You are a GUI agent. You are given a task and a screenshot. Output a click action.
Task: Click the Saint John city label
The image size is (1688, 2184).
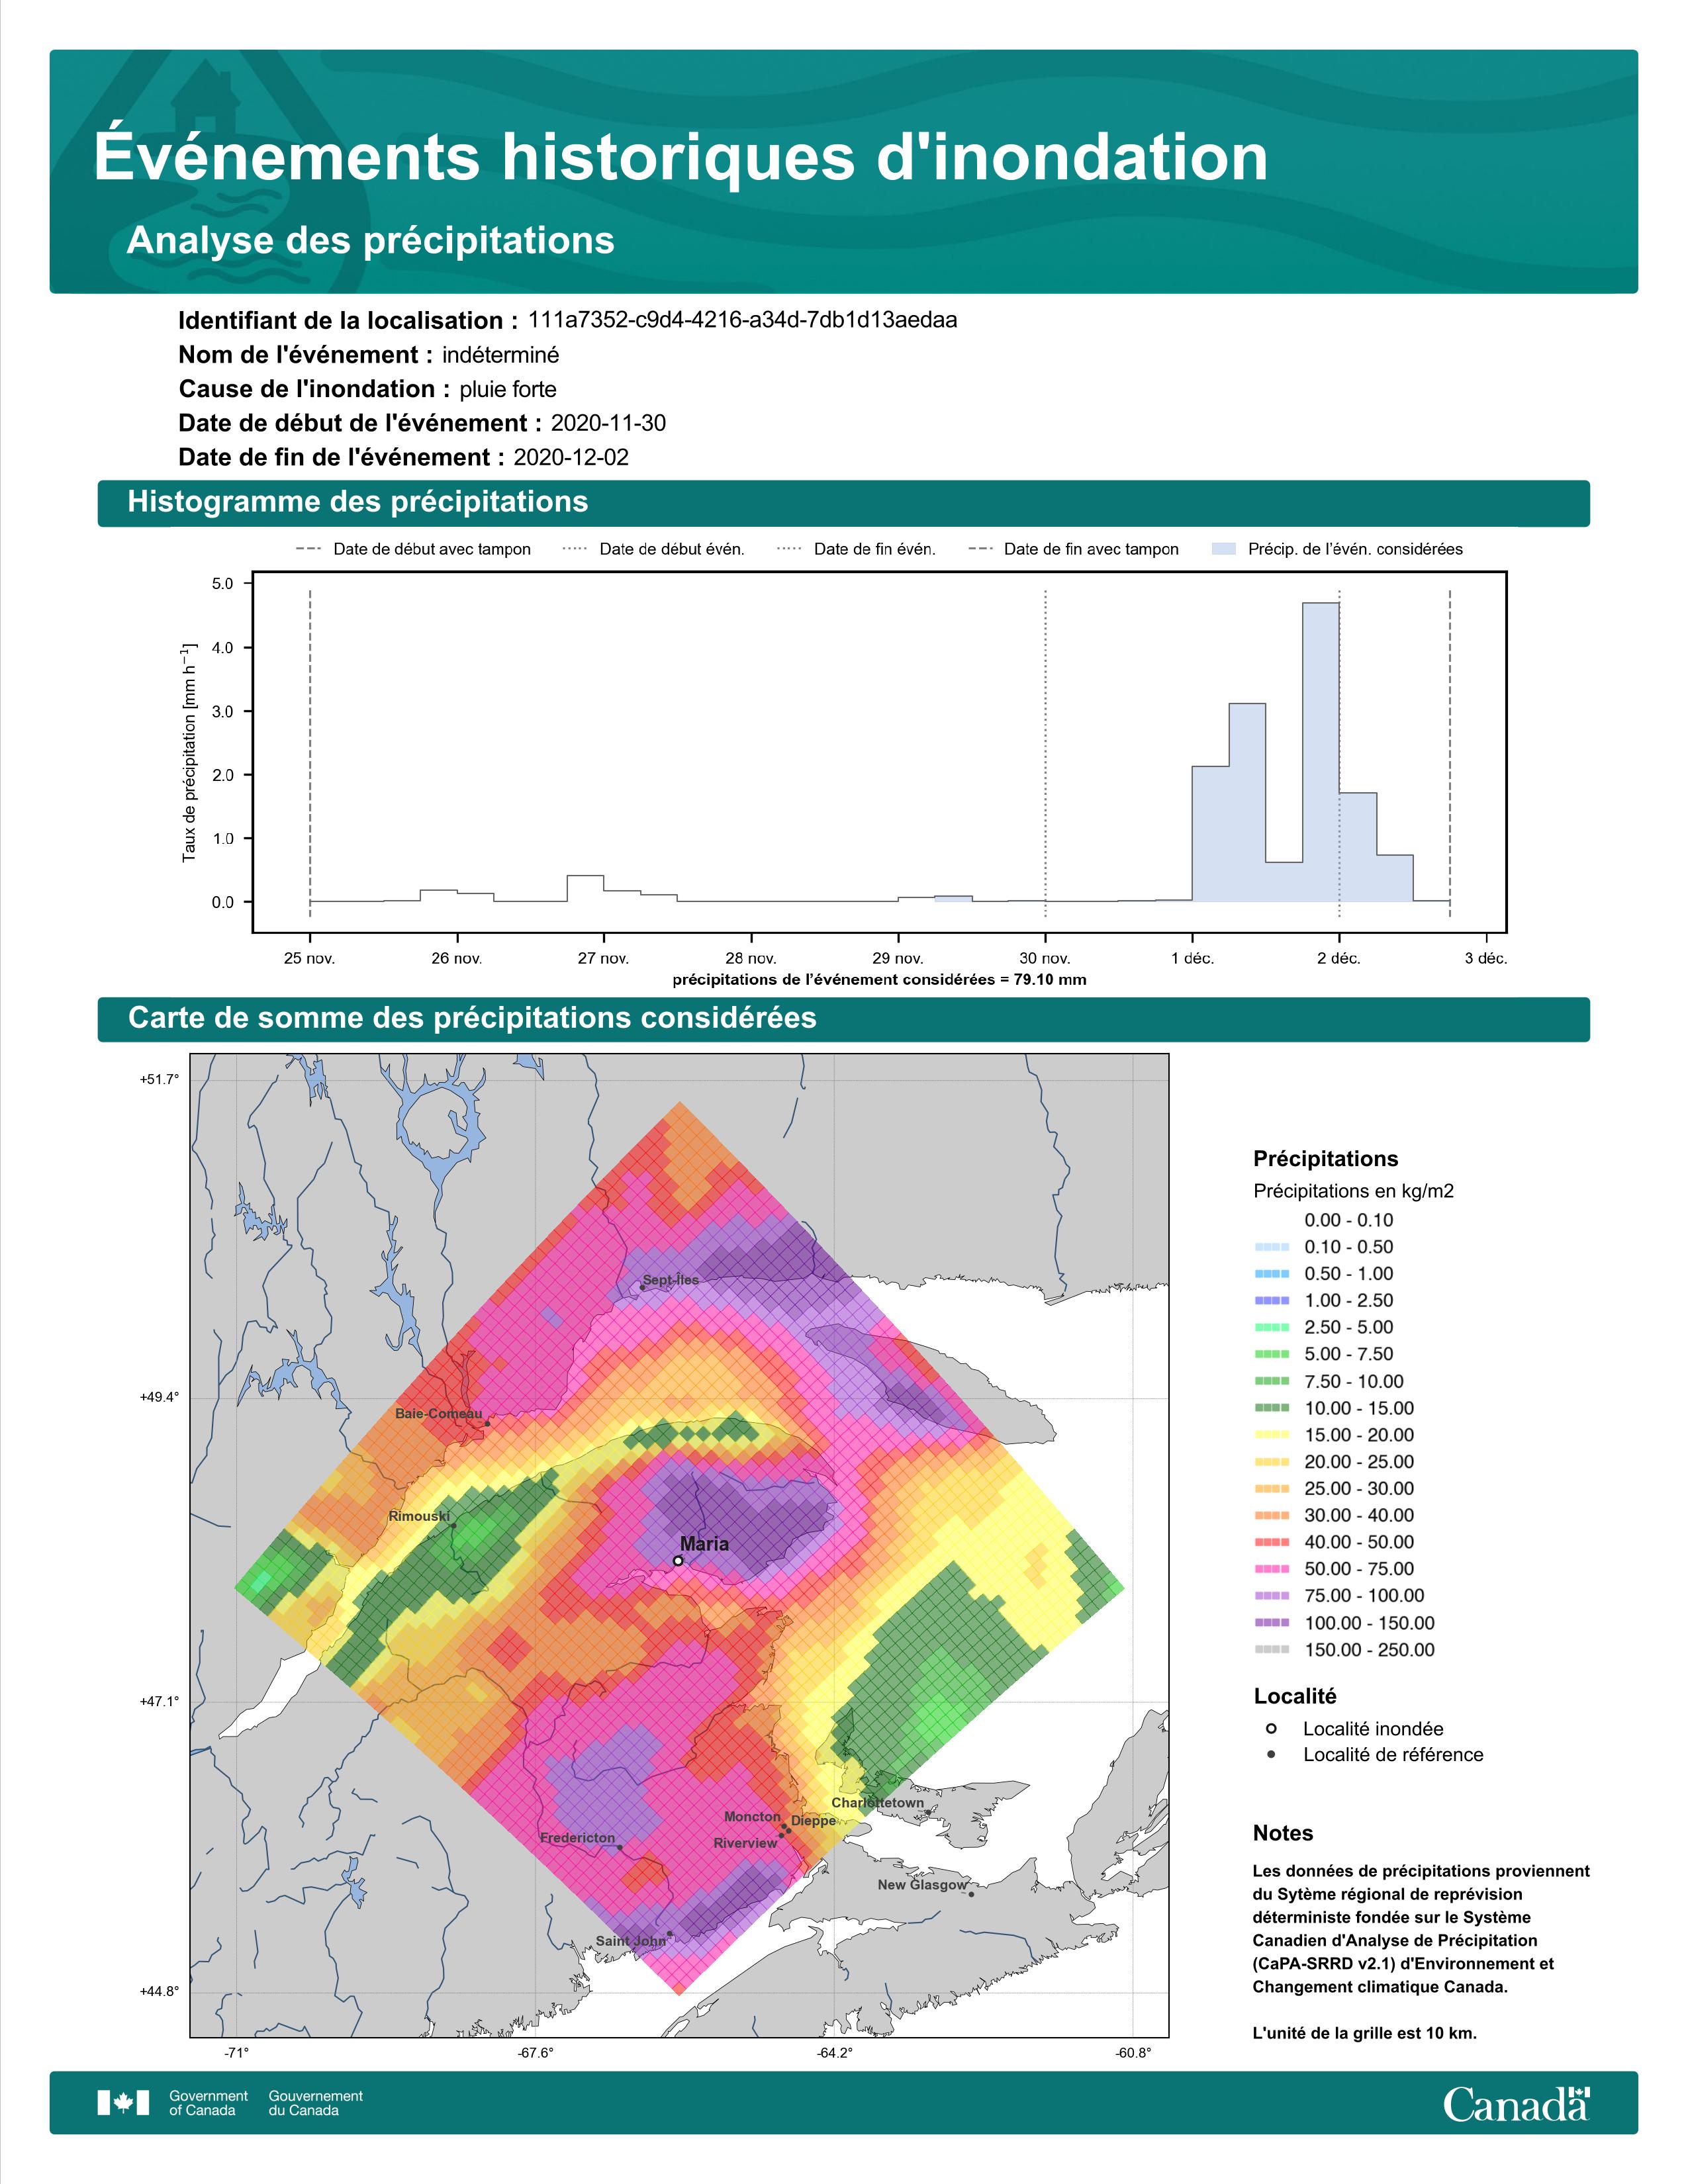[x=631, y=1941]
